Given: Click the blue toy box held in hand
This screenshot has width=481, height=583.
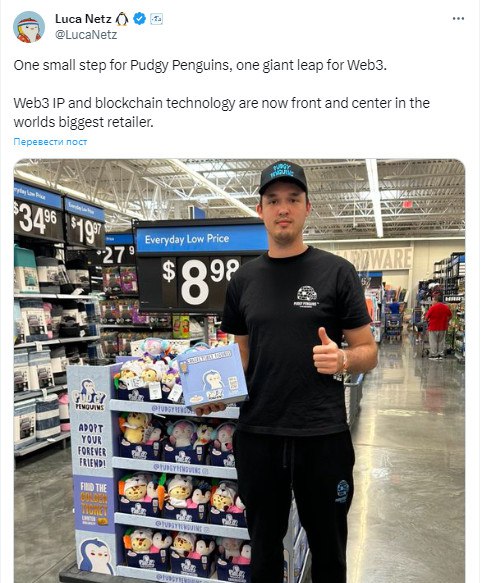Looking at the screenshot, I should (212, 376).
